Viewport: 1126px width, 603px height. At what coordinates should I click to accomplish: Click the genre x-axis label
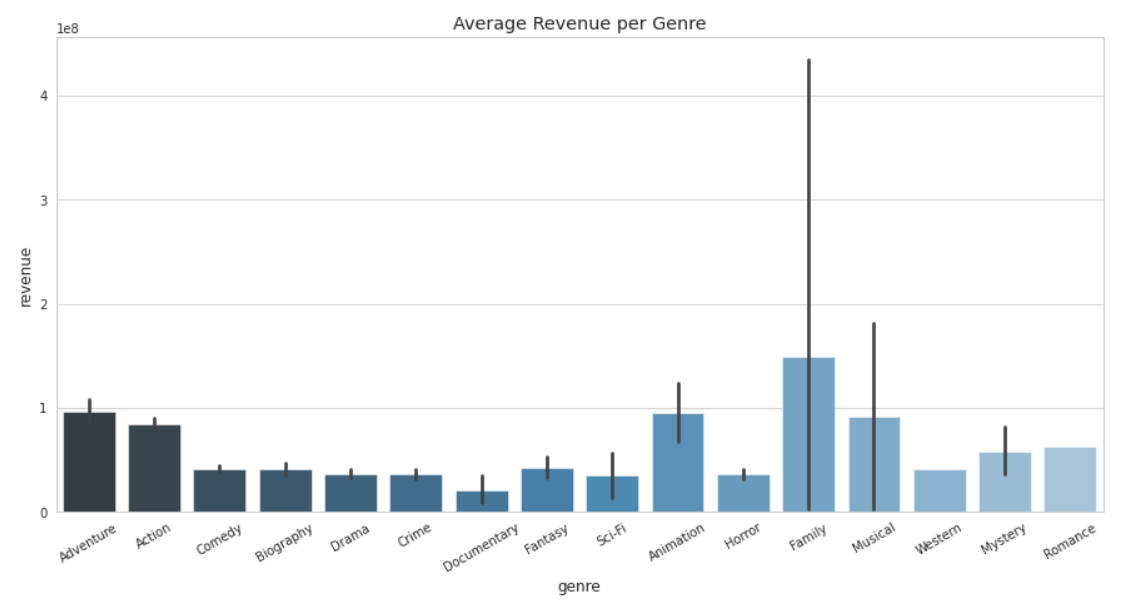[x=580, y=587]
